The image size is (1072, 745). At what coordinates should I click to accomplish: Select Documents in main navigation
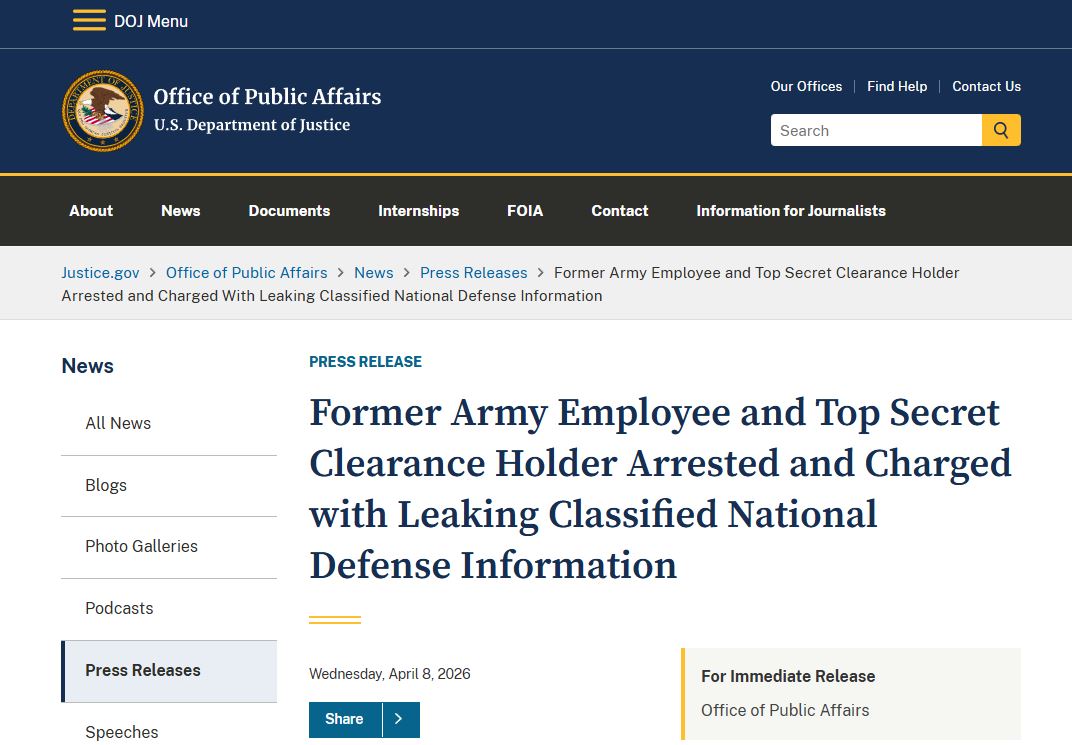pyautogui.click(x=289, y=211)
